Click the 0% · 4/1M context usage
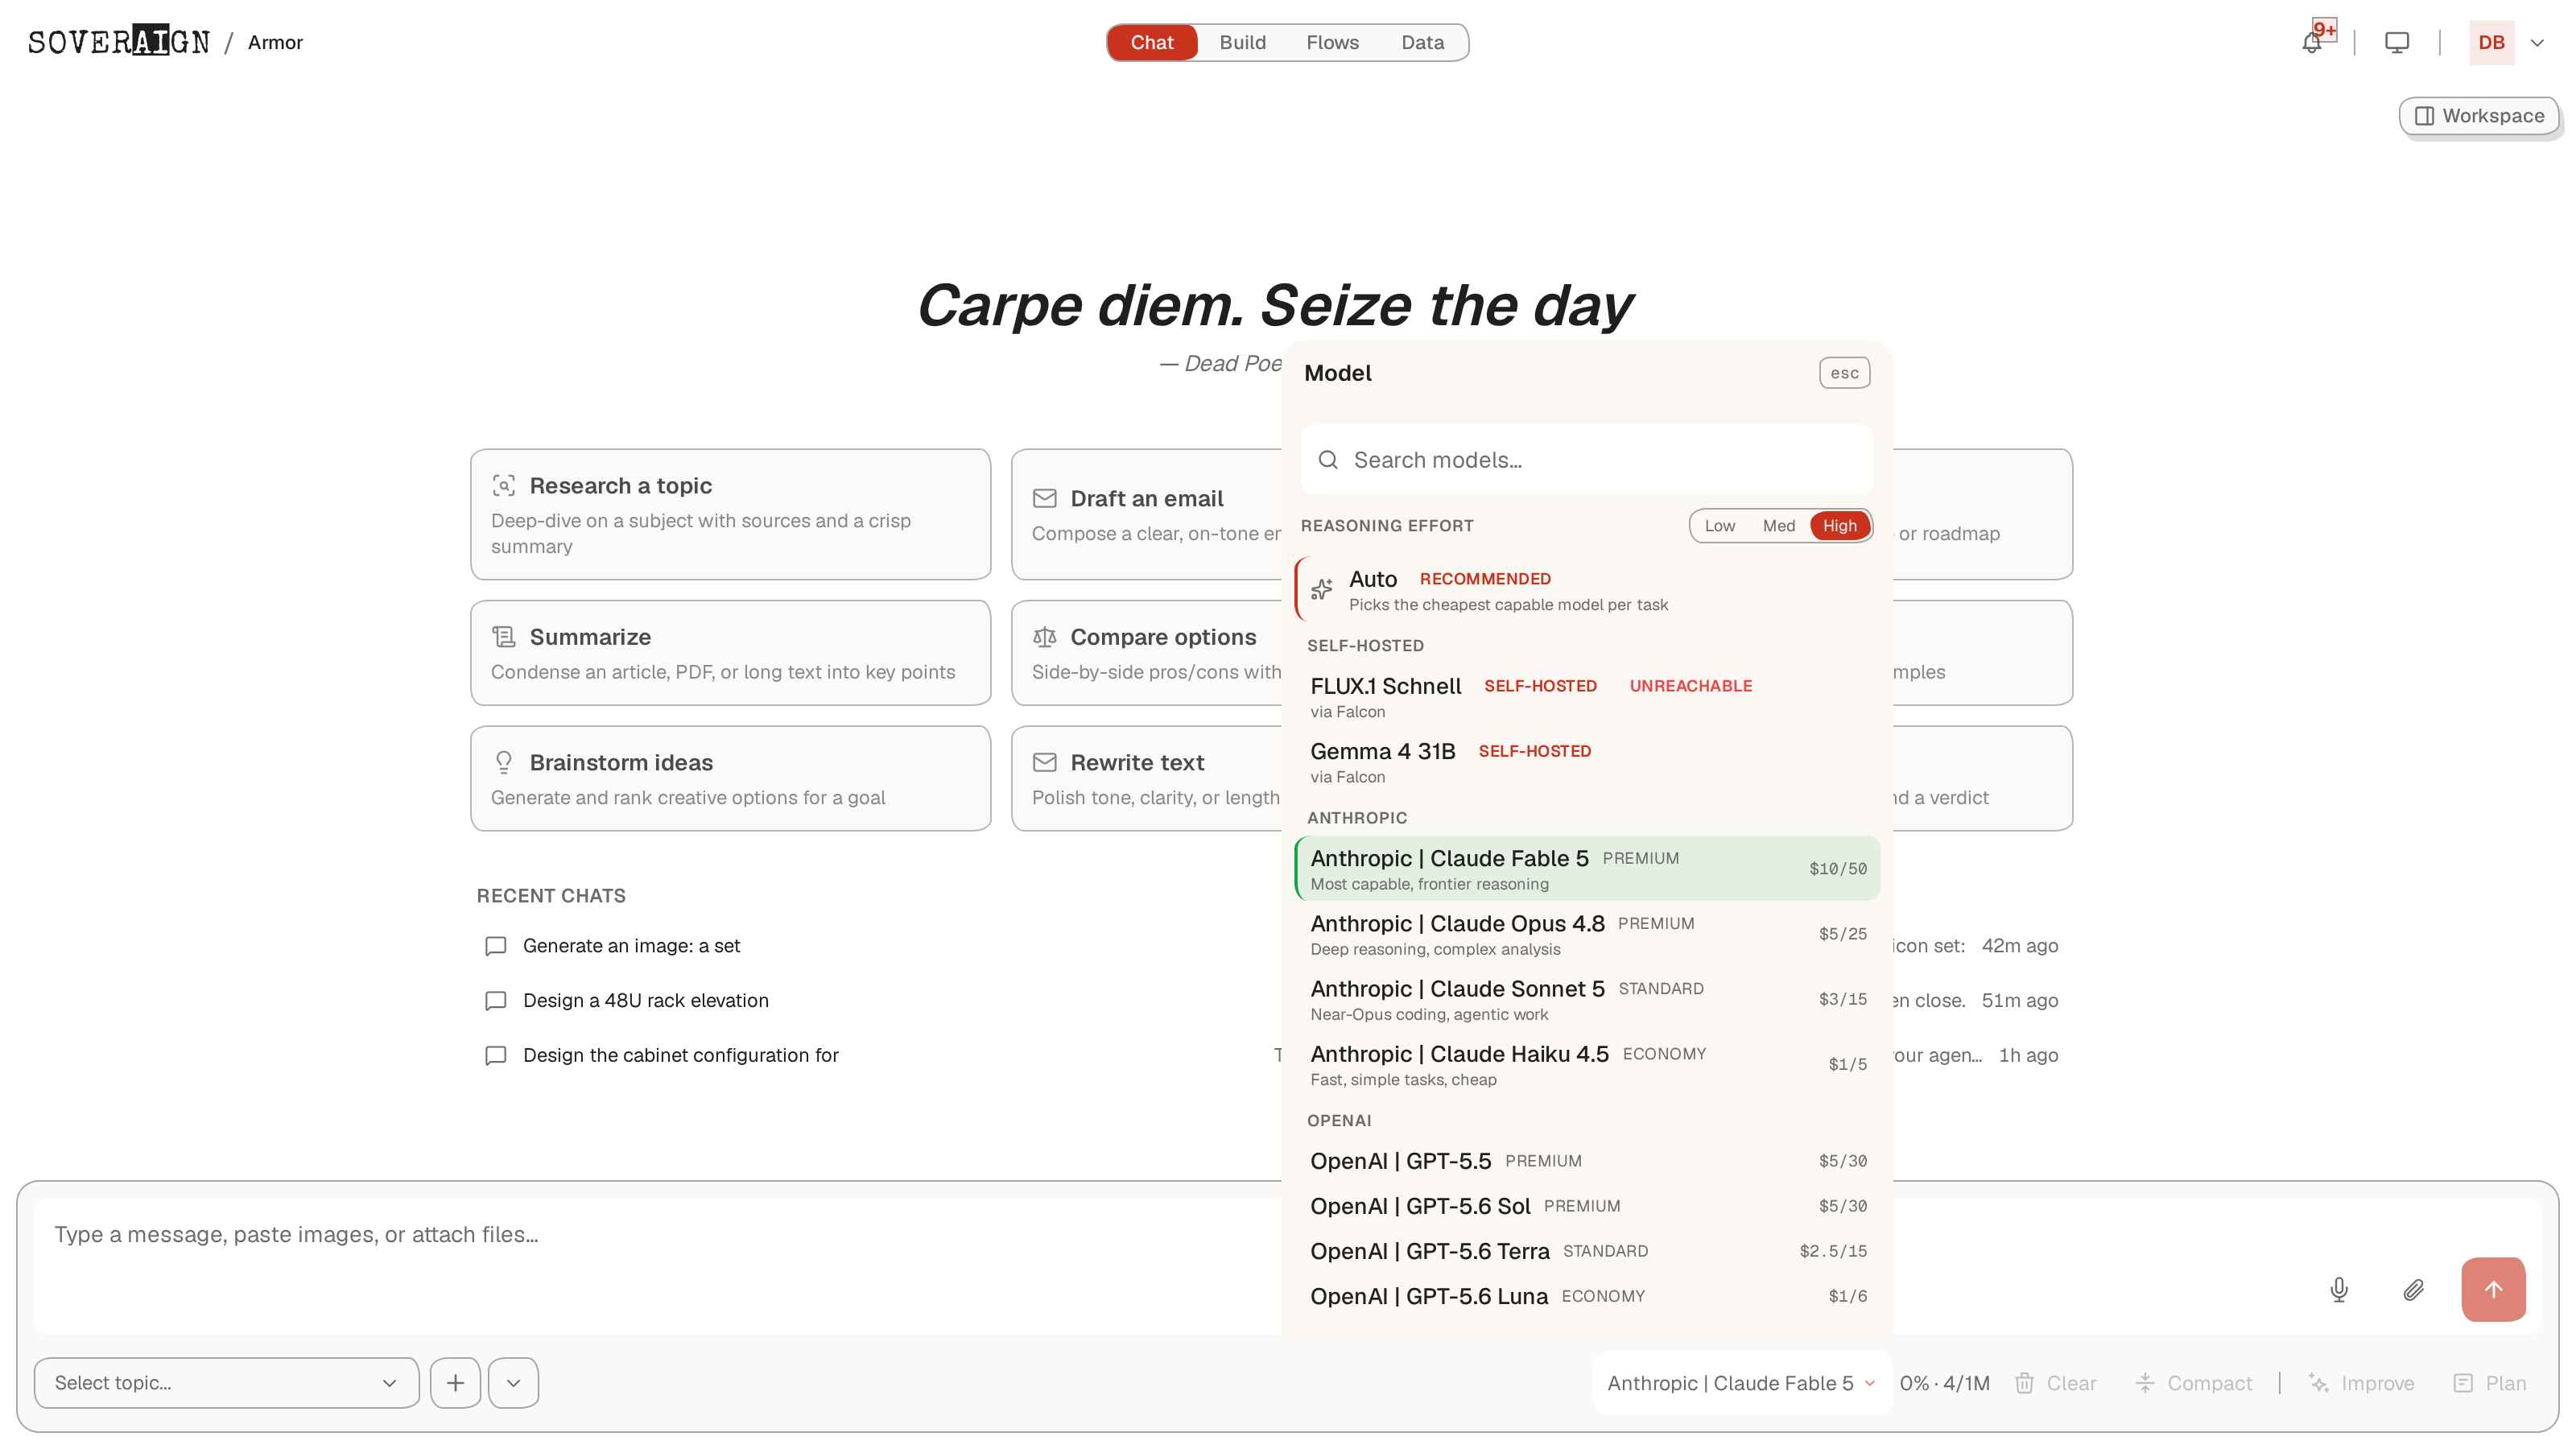The width and height of the screenshot is (2576, 1449). click(x=1944, y=1383)
